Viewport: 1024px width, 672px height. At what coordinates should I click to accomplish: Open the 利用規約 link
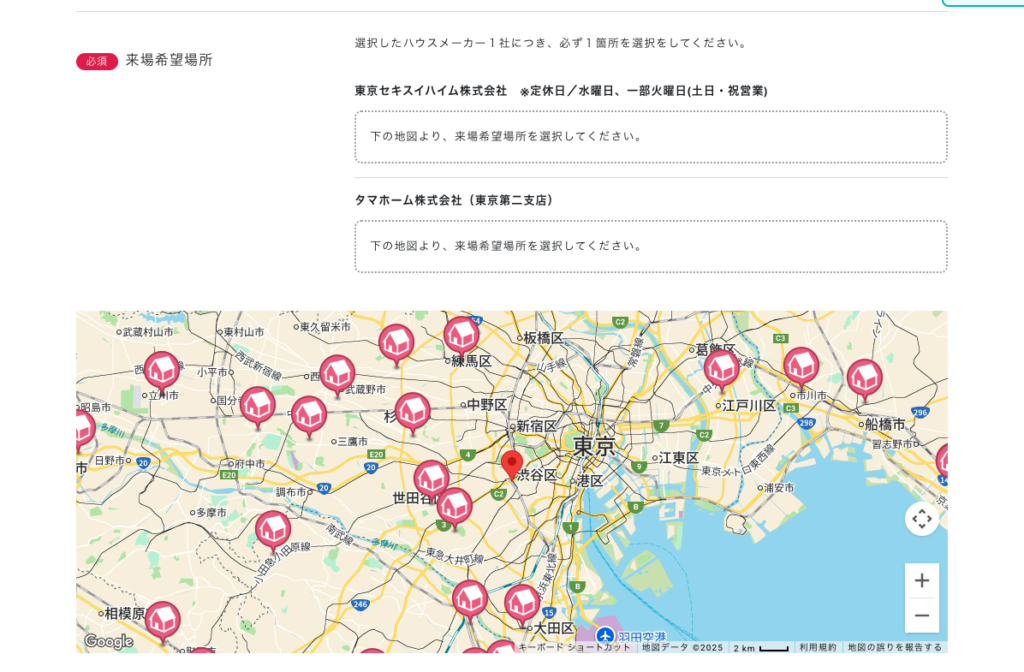point(817,647)
